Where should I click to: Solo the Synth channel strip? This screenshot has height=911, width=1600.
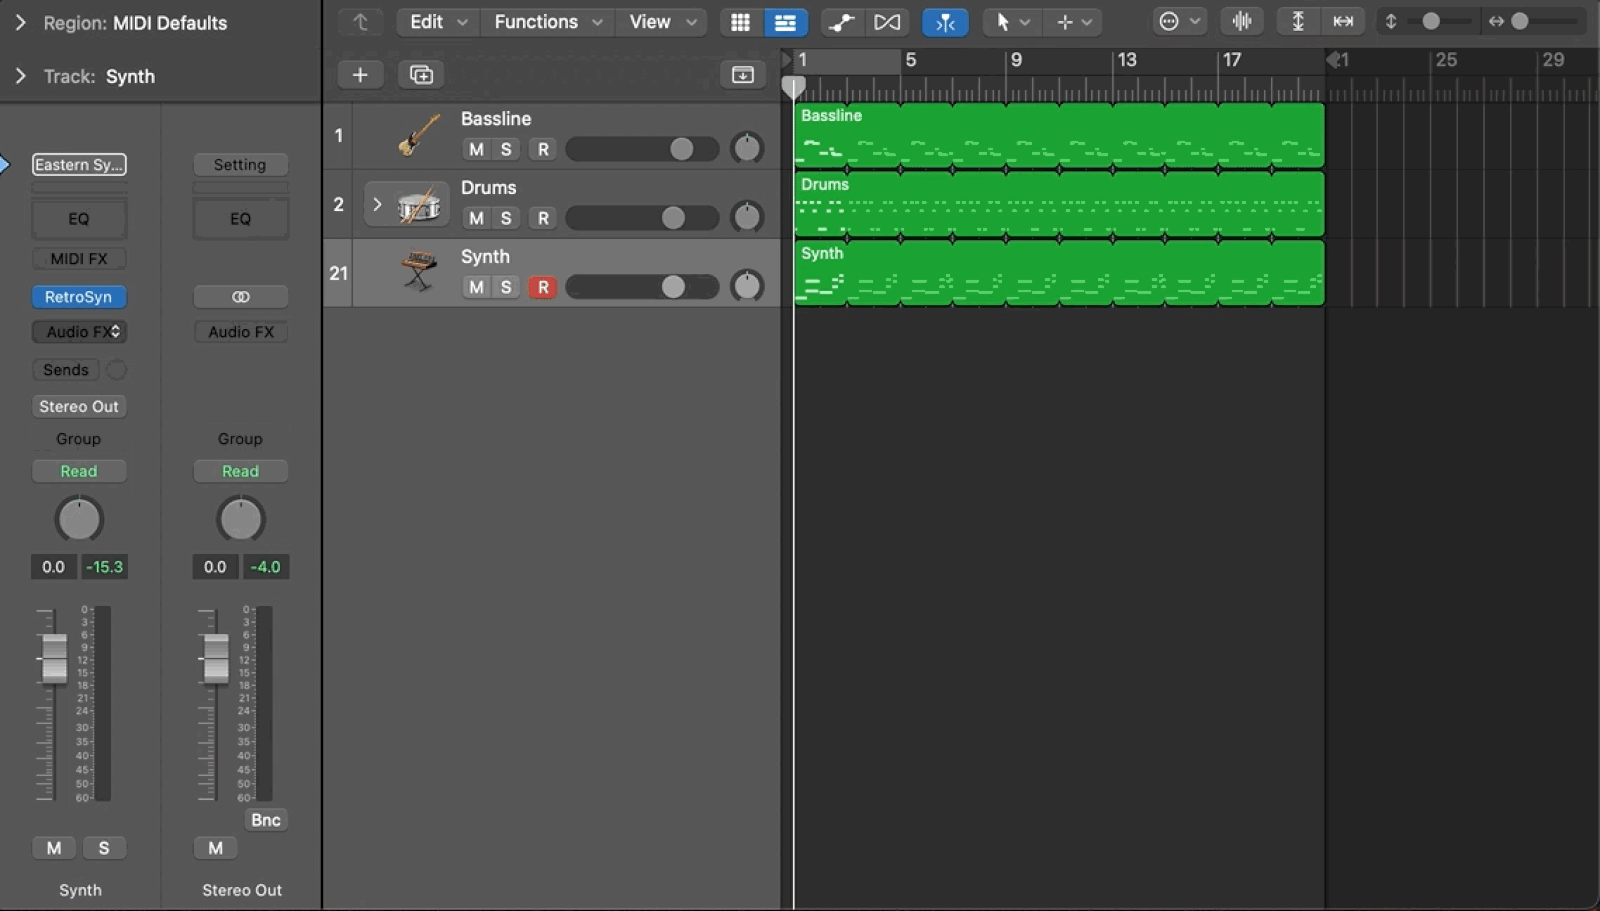(x=104, y=848)
